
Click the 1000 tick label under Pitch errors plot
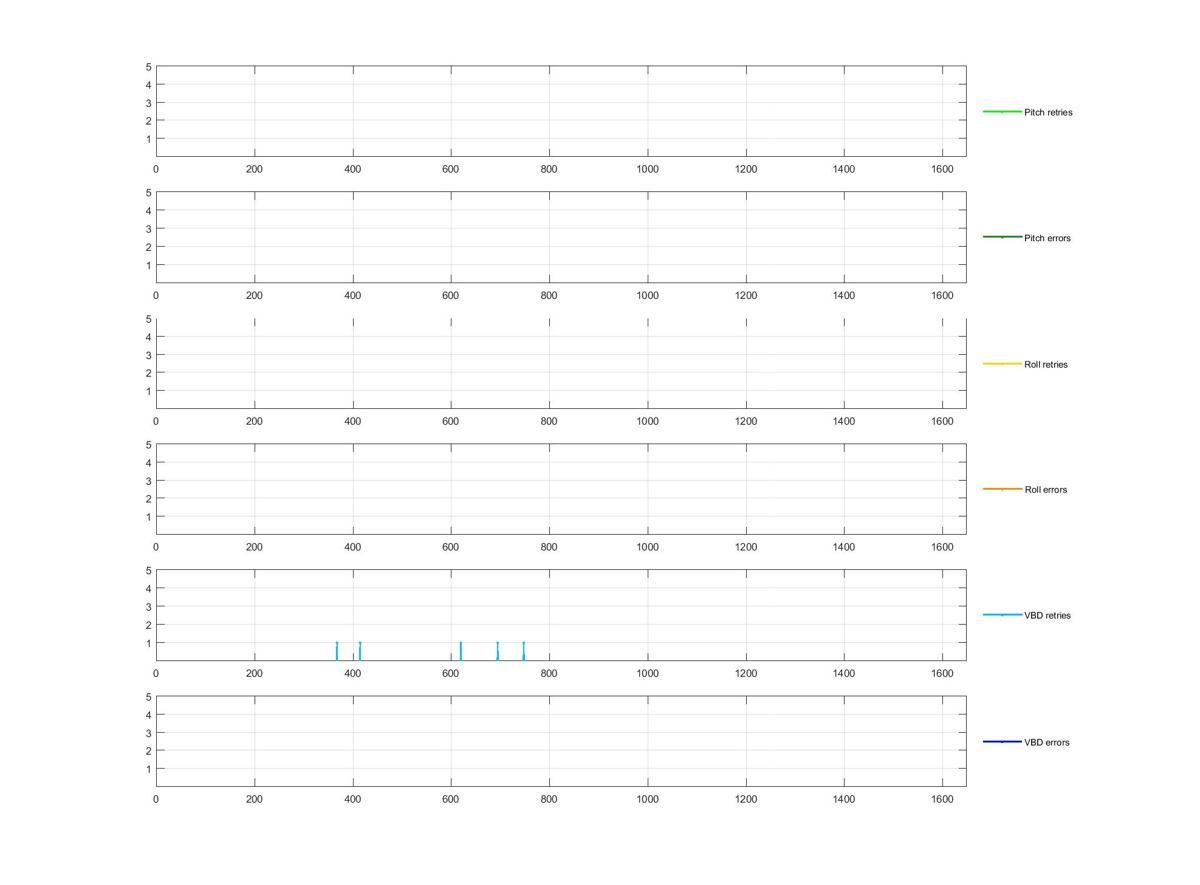pyautogui.click(x=647, y=296)
